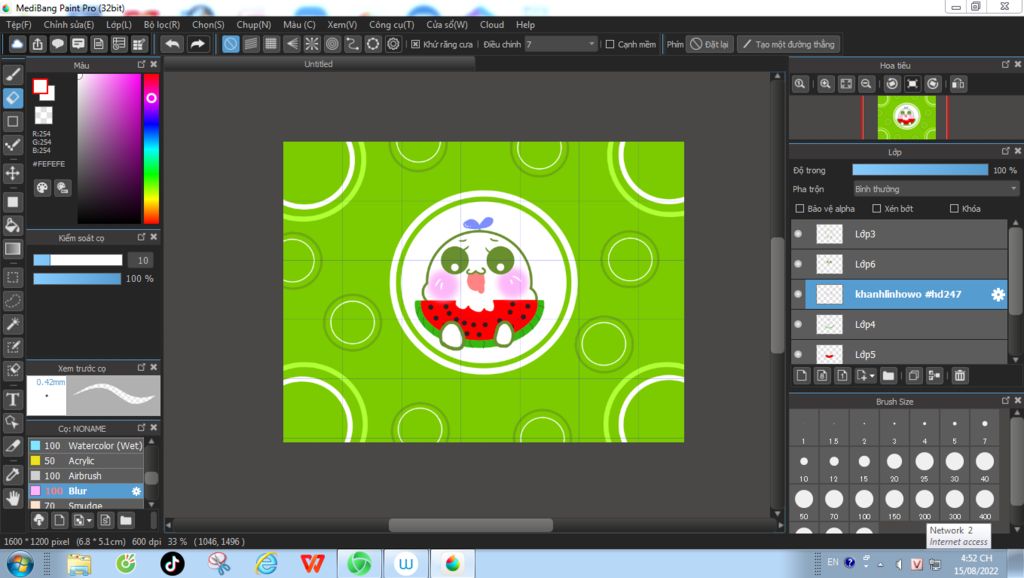Click the Redo arrow
1024x578 pixels.
click(x=197, y=44)
